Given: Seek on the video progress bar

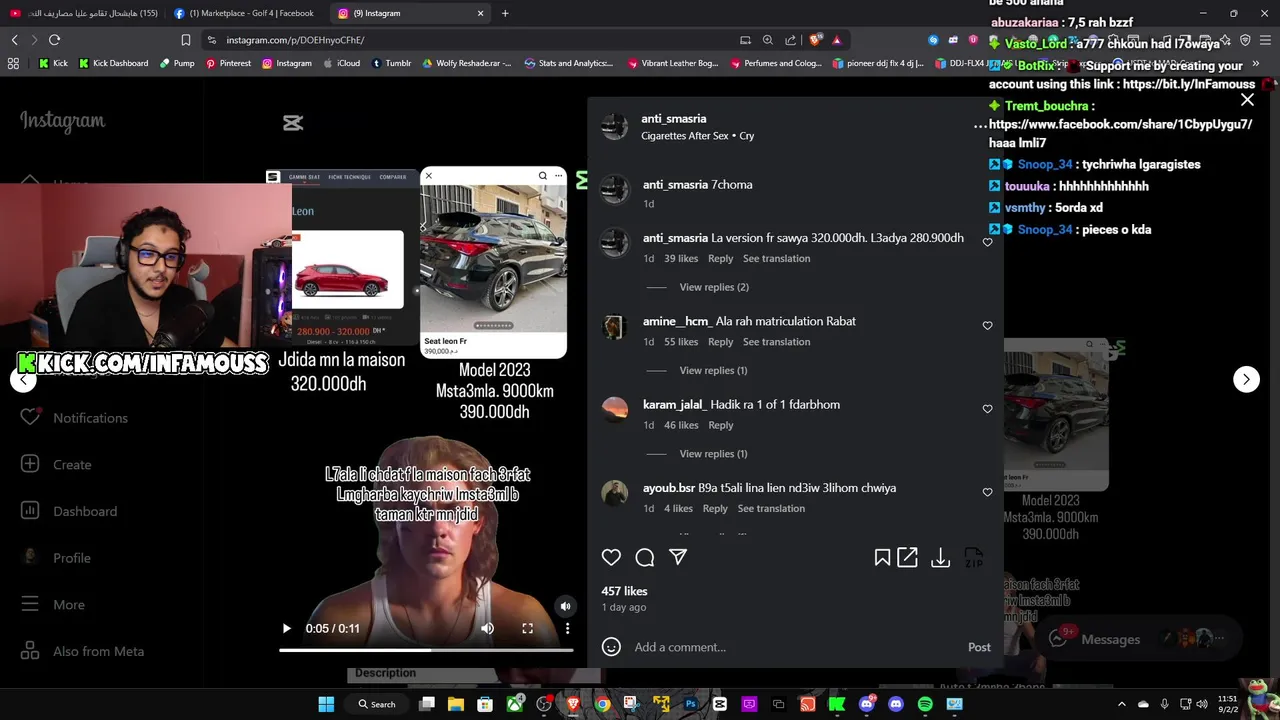Looking at the screenshot, I should pyautogui.click(x=426, y=650).
